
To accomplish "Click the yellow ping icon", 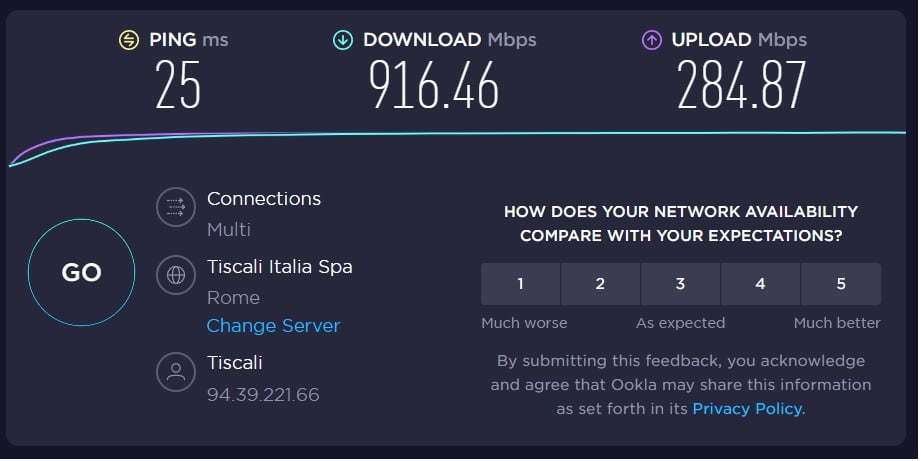I will tap(128, 40).
